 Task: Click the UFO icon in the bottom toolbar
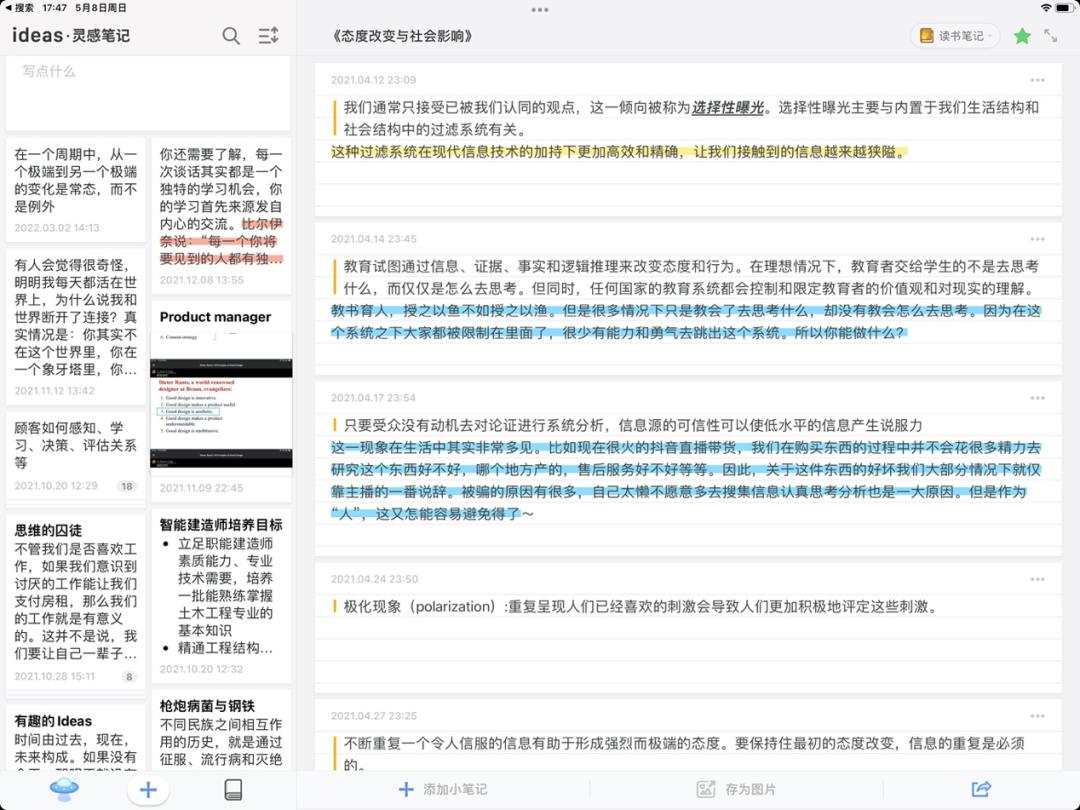click(64, 789)
